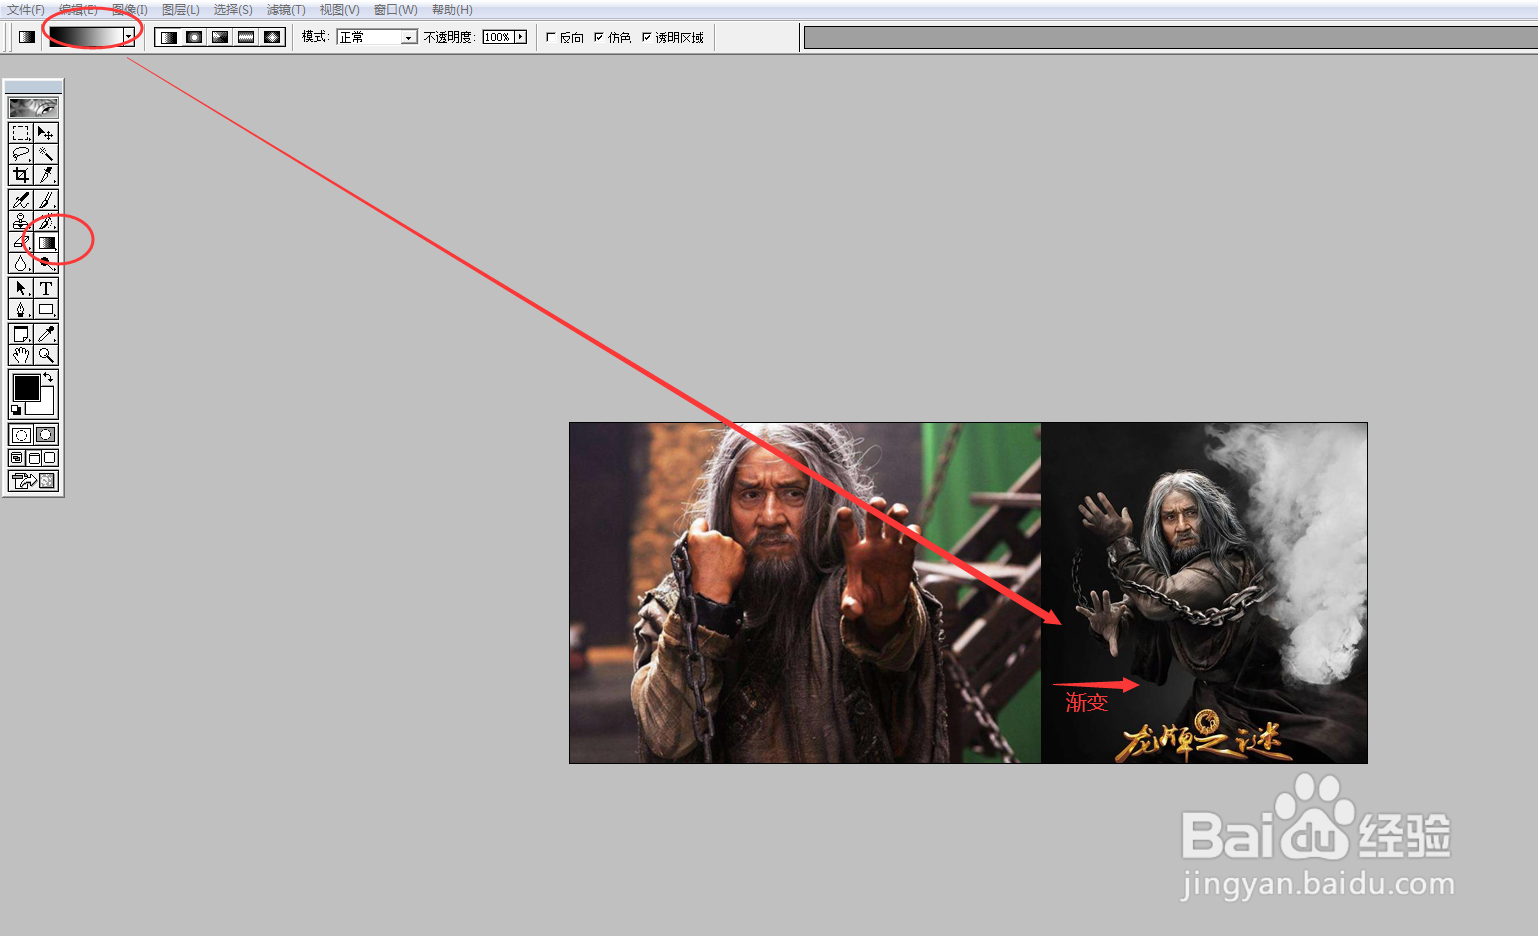Open the 编辑(E) menu
This screenshot has width=1538, height=936.
coord(78,10)
